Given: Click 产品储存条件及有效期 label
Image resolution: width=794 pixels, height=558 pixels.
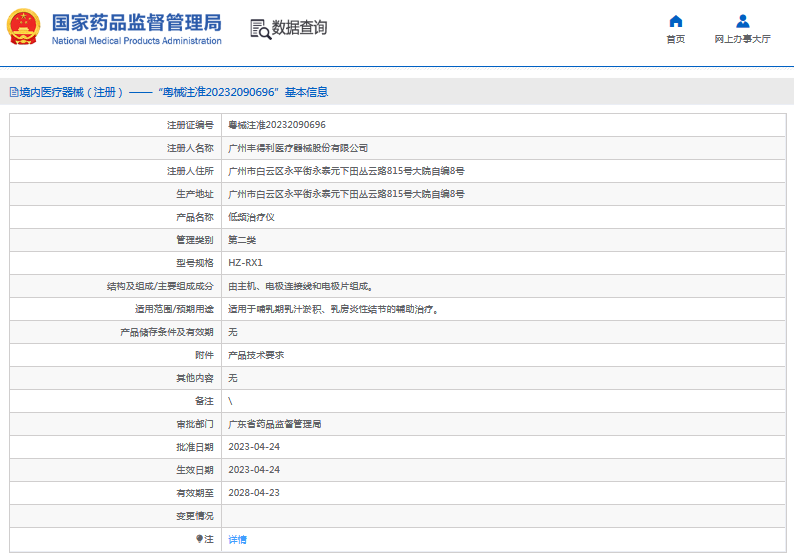Looking at the screenshot, I should (x=167, y=332).
